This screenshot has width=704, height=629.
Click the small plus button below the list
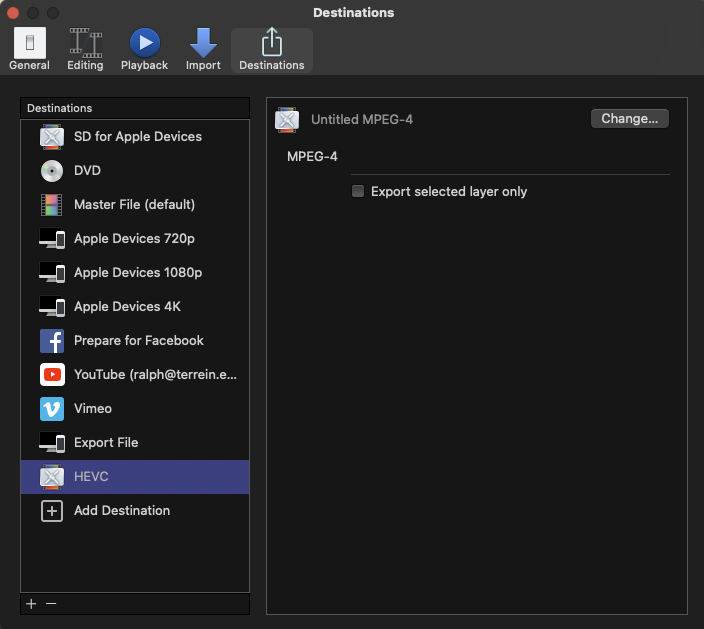[x=31, y=604]
